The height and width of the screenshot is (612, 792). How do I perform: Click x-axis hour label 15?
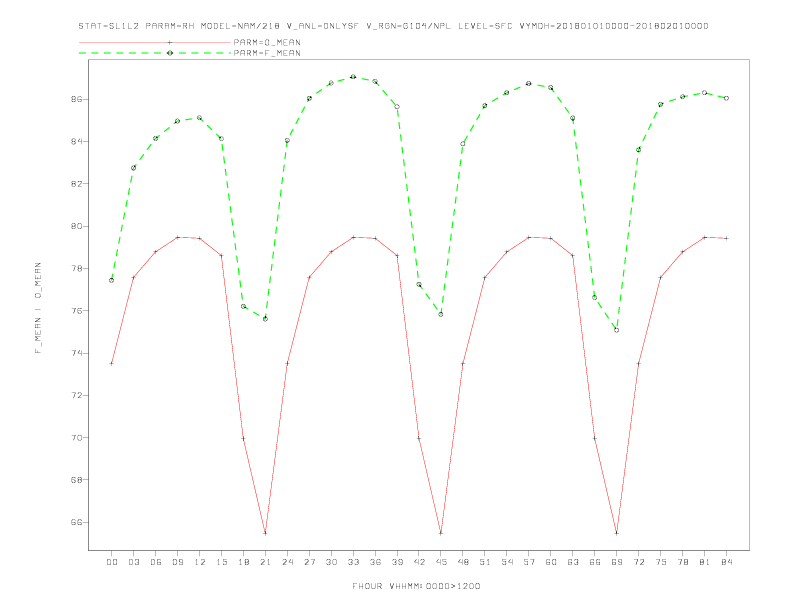coord(222,562)
